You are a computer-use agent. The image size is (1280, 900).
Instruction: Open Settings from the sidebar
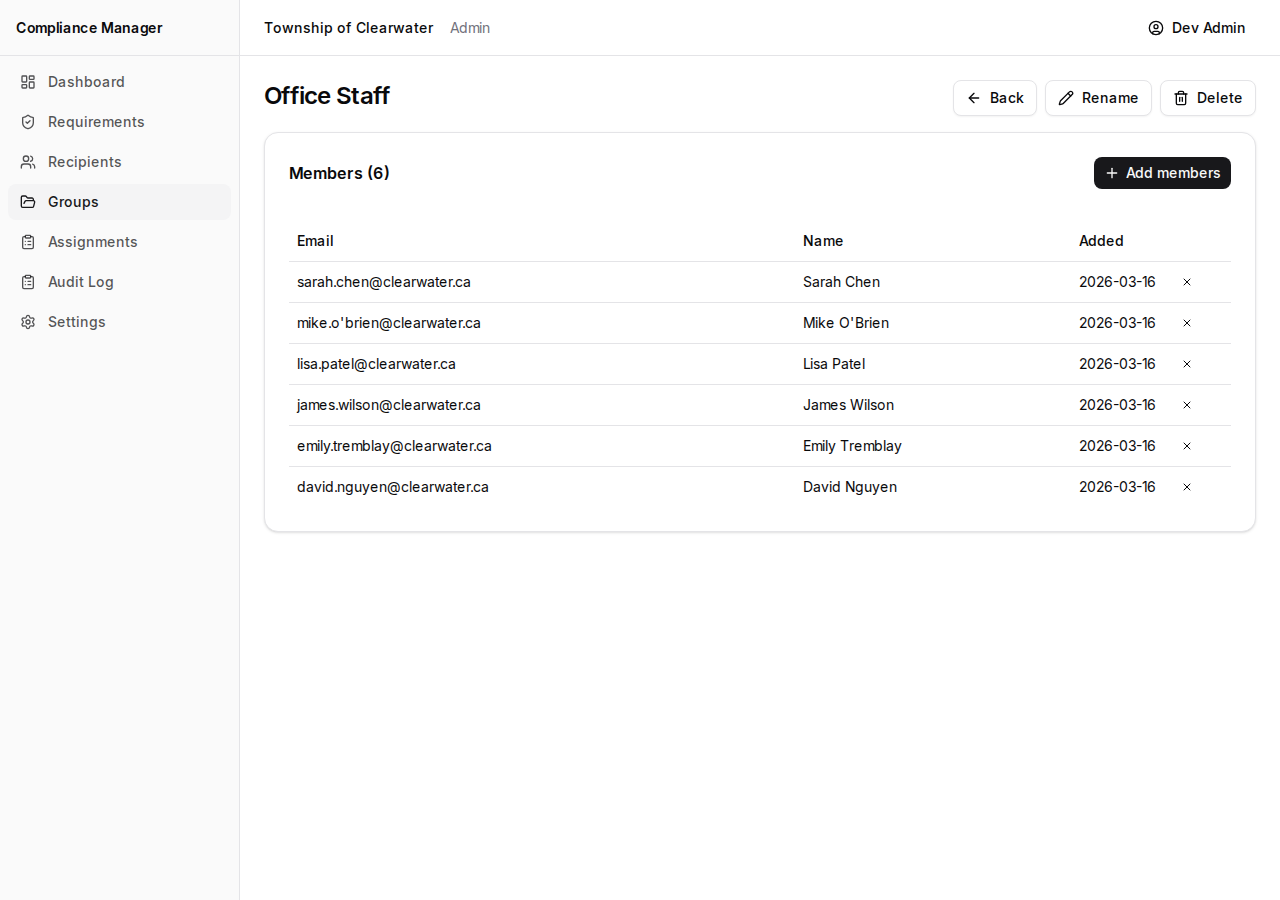(x=119, y=322)
